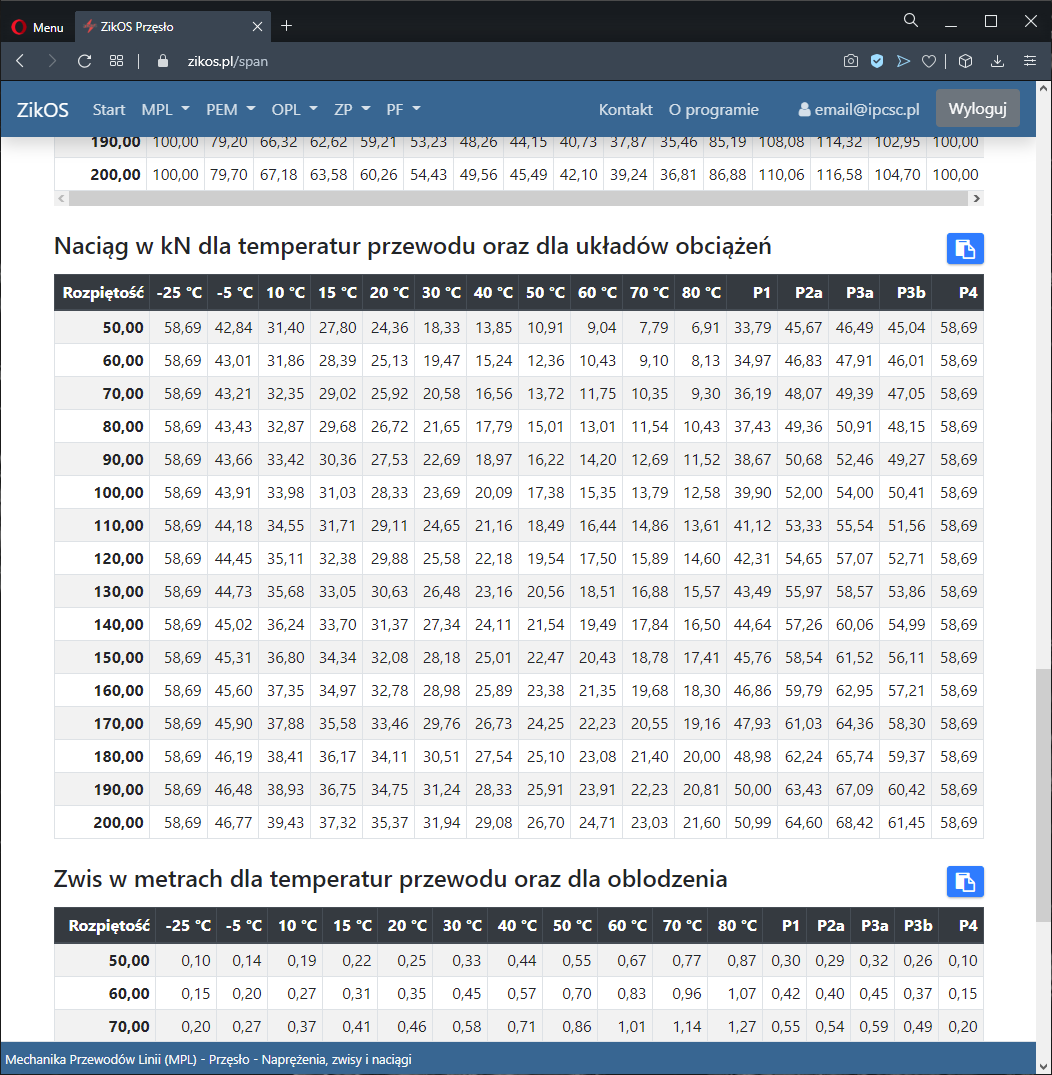Click the address bar showing zikos.pl/span

(x=228, y=61)
